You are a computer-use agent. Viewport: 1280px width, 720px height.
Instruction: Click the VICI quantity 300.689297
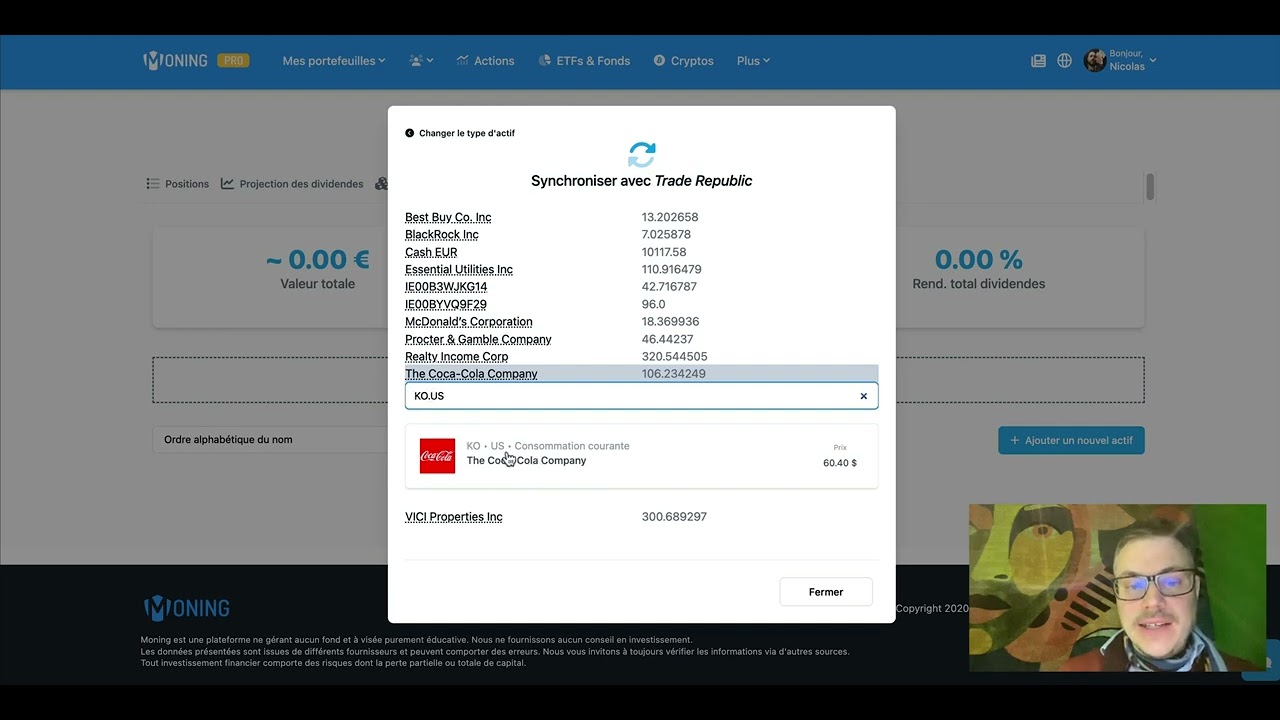coord(674,517)
